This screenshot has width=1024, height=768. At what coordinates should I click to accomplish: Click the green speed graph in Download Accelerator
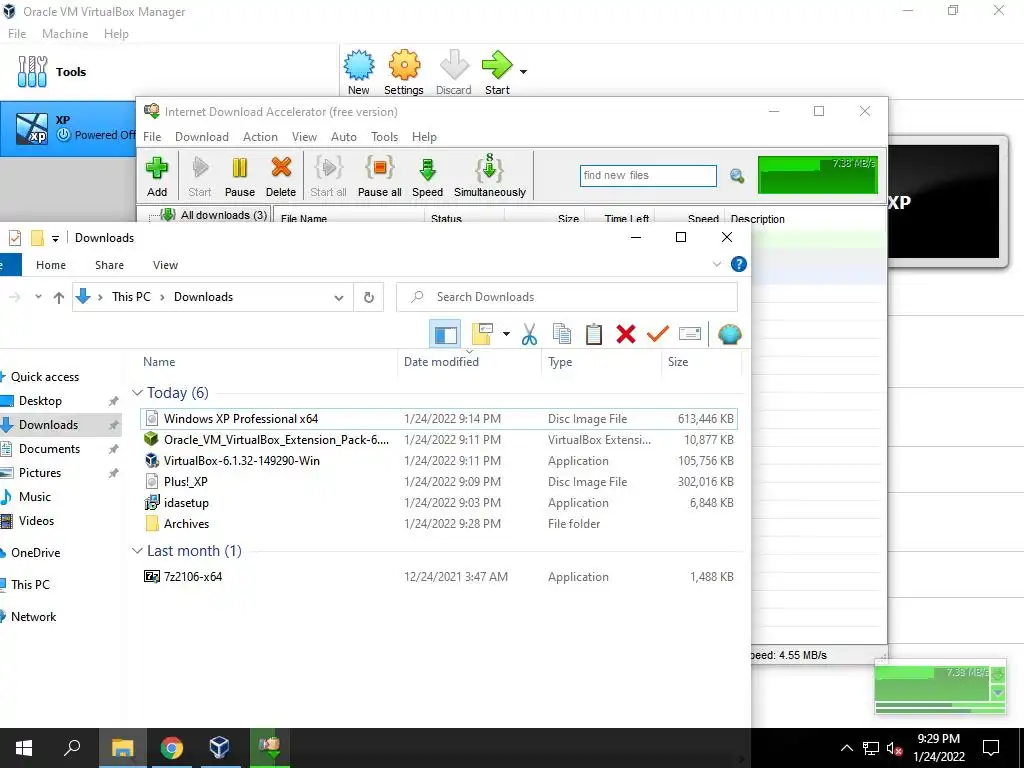point(818,175)
